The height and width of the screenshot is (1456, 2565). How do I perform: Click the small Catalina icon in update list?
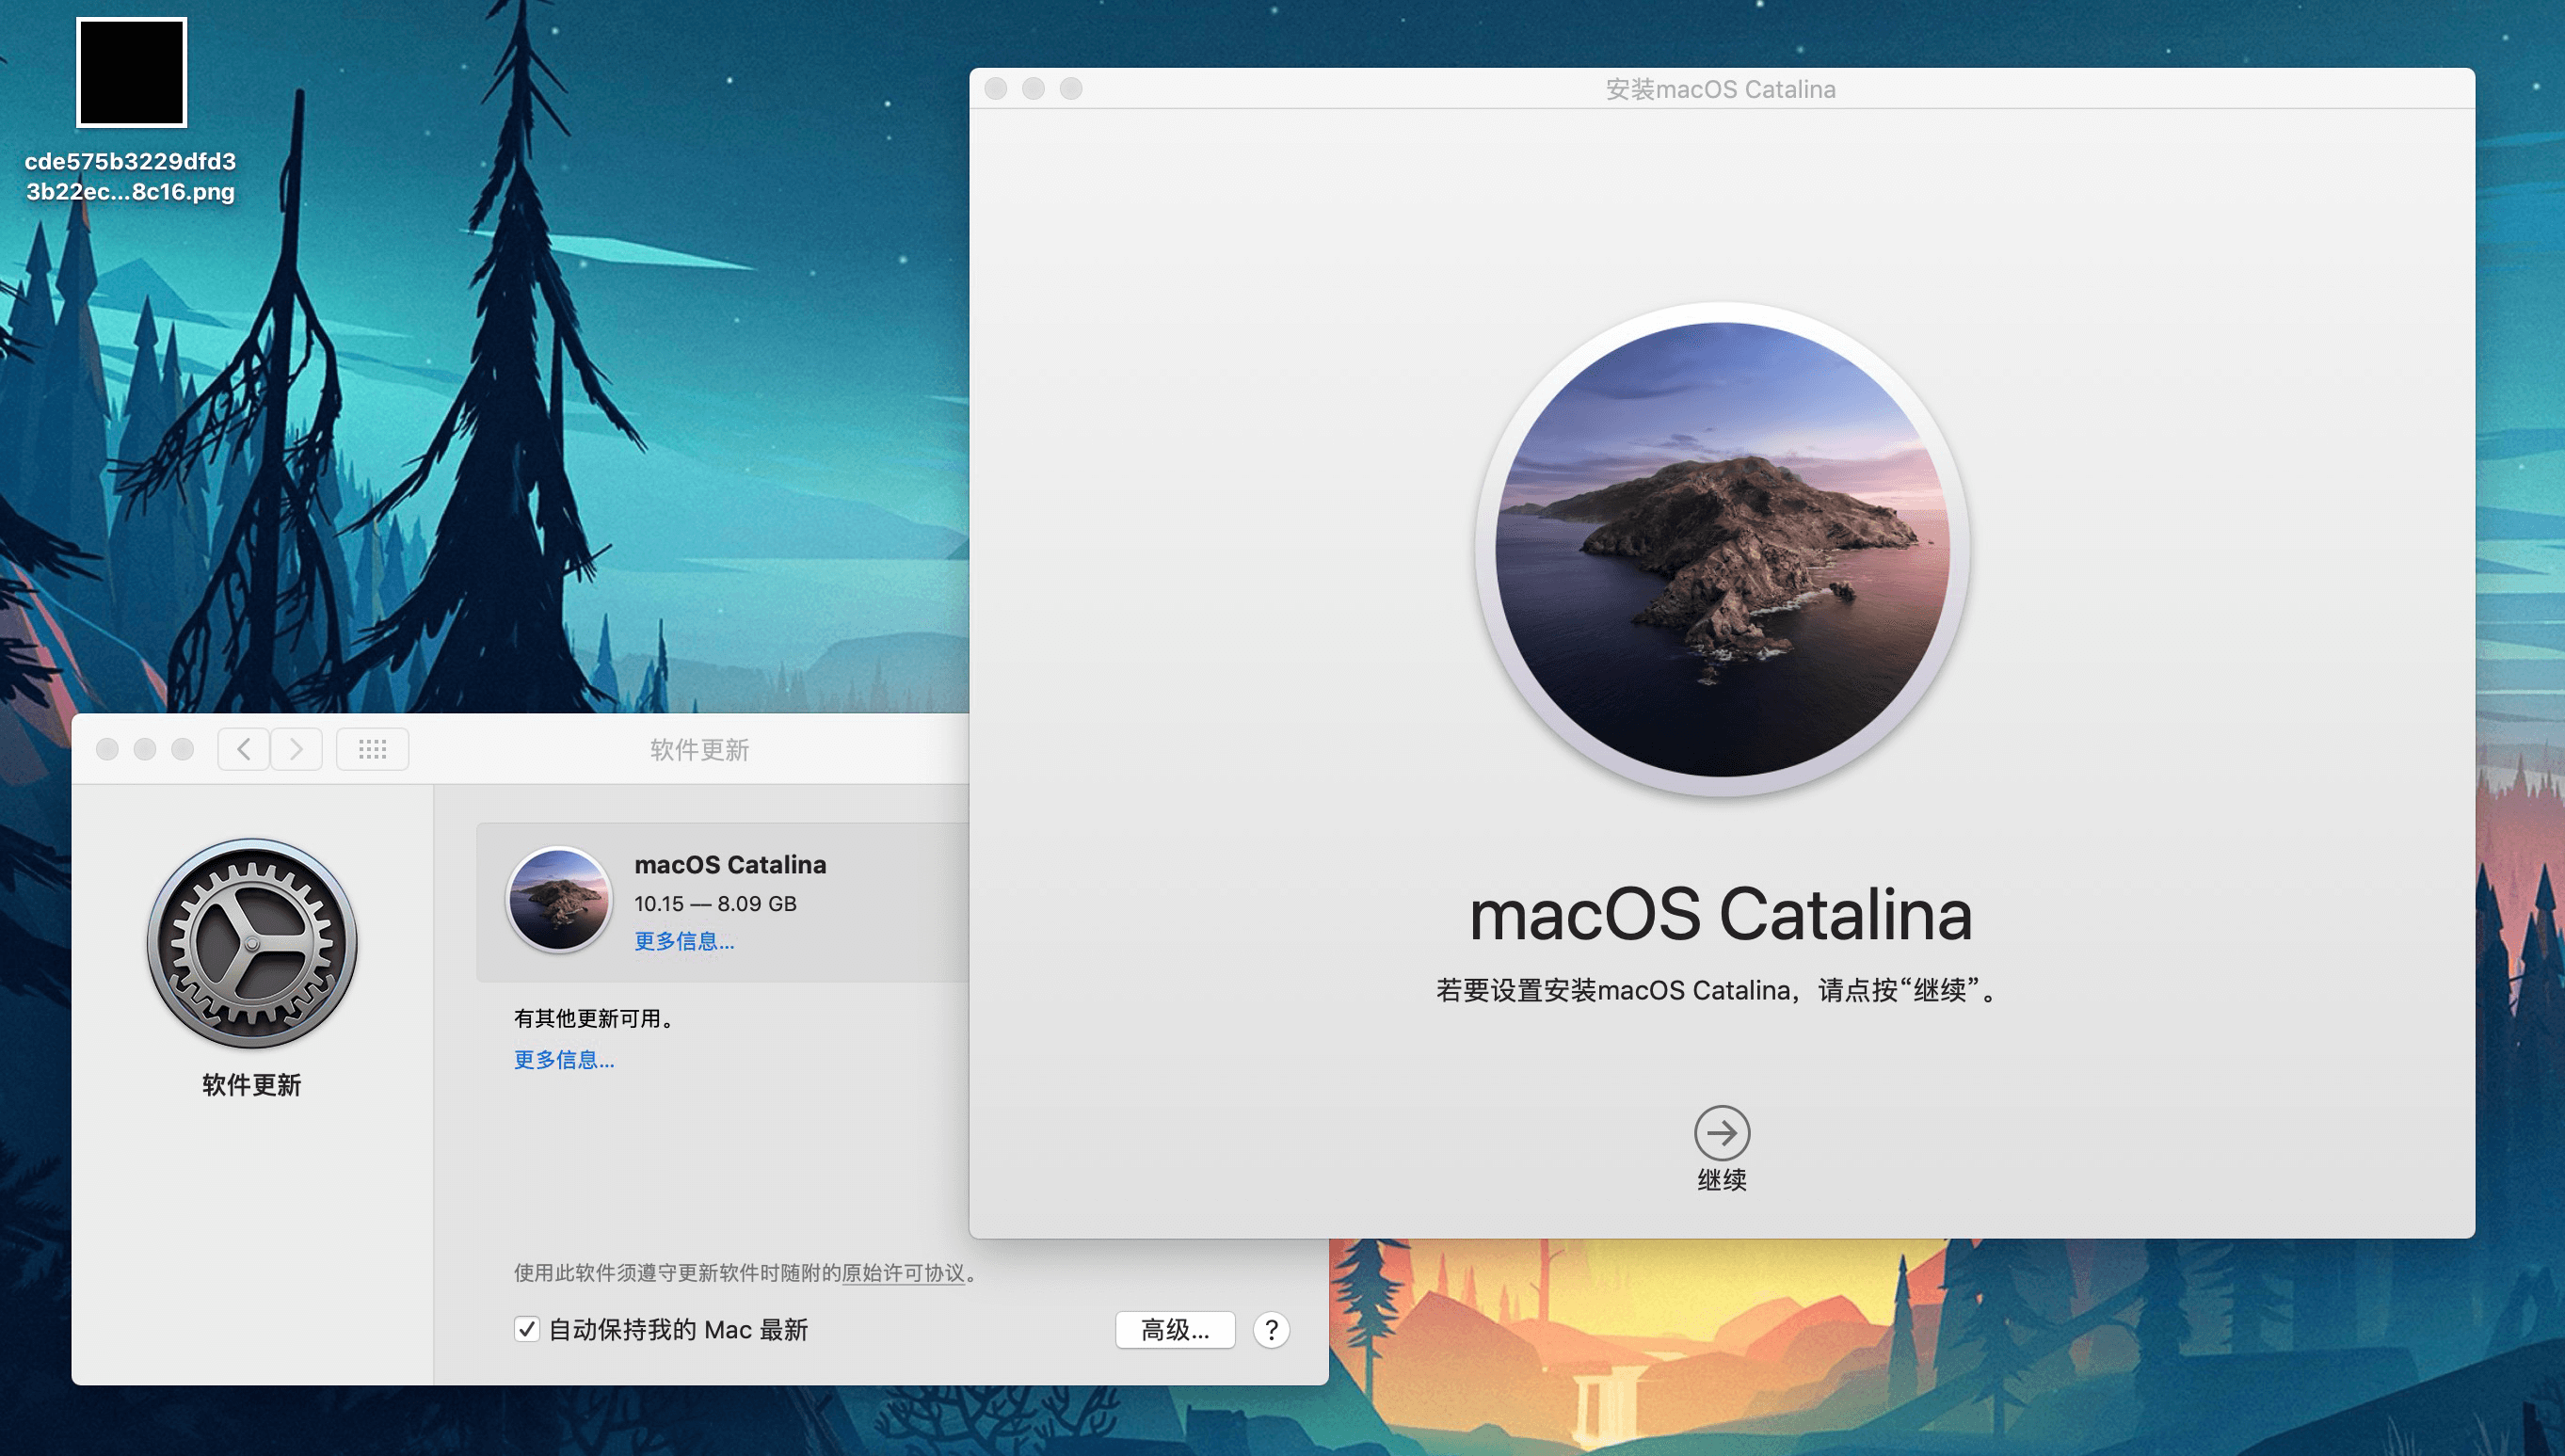point(559,899)
